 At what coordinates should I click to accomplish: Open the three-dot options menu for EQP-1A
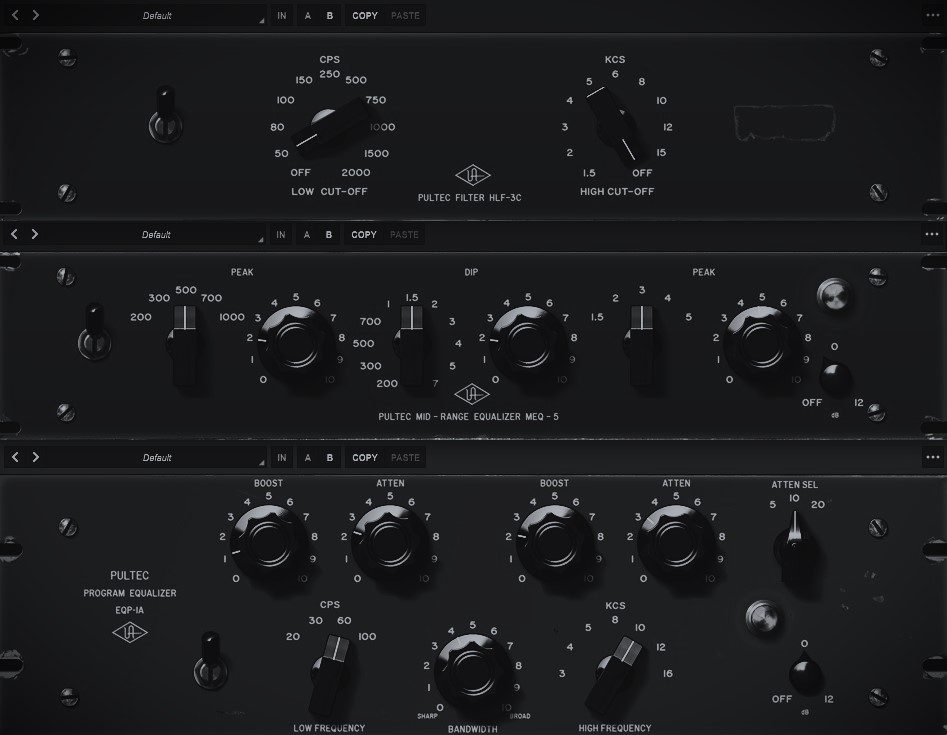(933, 457)
